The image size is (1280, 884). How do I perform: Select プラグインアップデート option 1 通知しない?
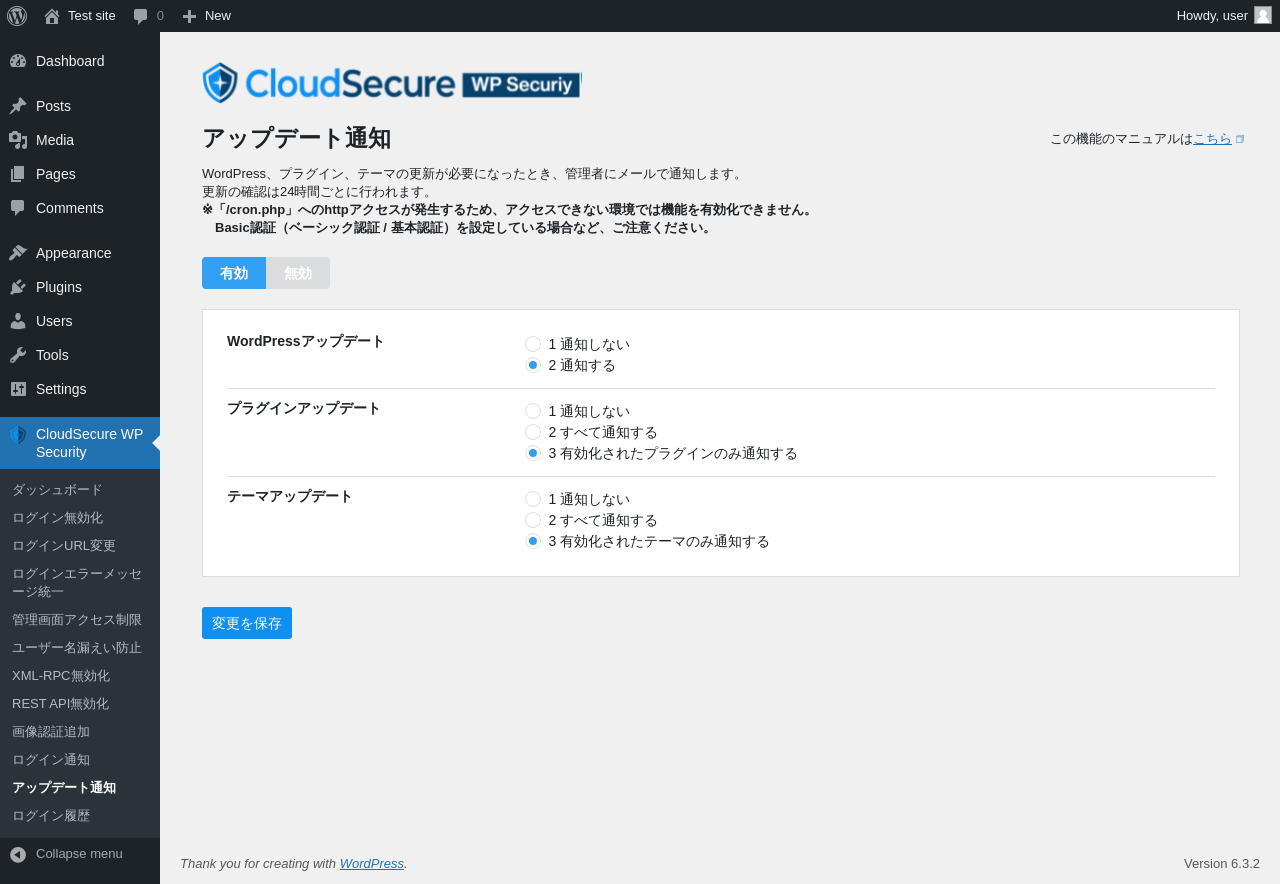point(533,411)
